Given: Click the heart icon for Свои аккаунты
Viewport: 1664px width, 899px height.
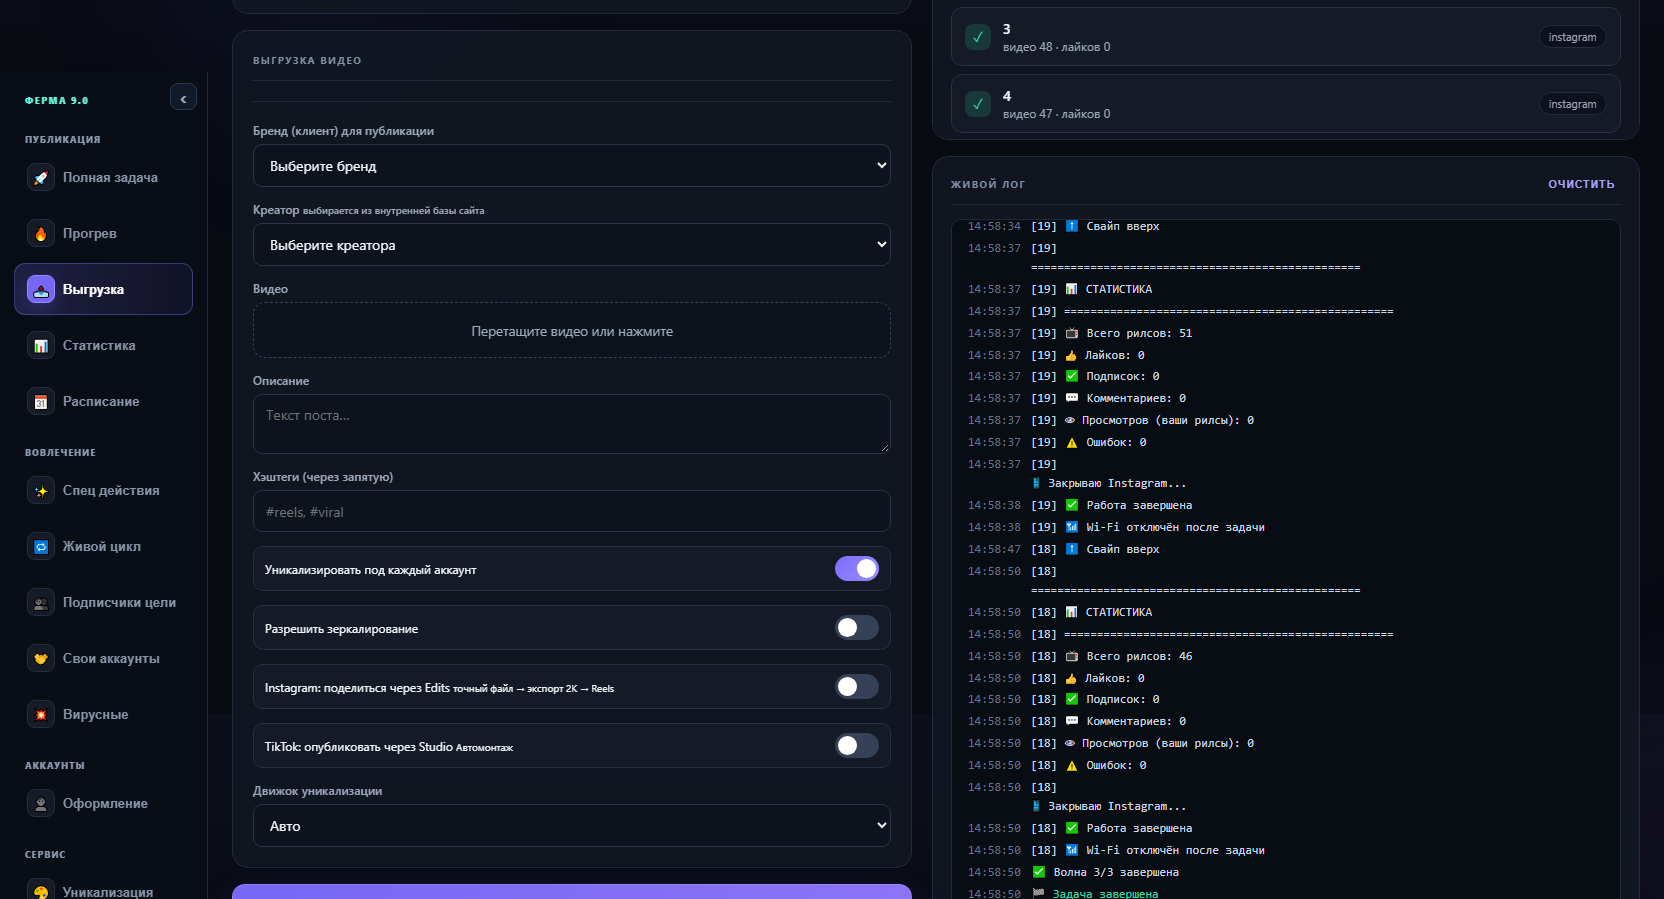Looking at the screenshot, I should (41, 659).
